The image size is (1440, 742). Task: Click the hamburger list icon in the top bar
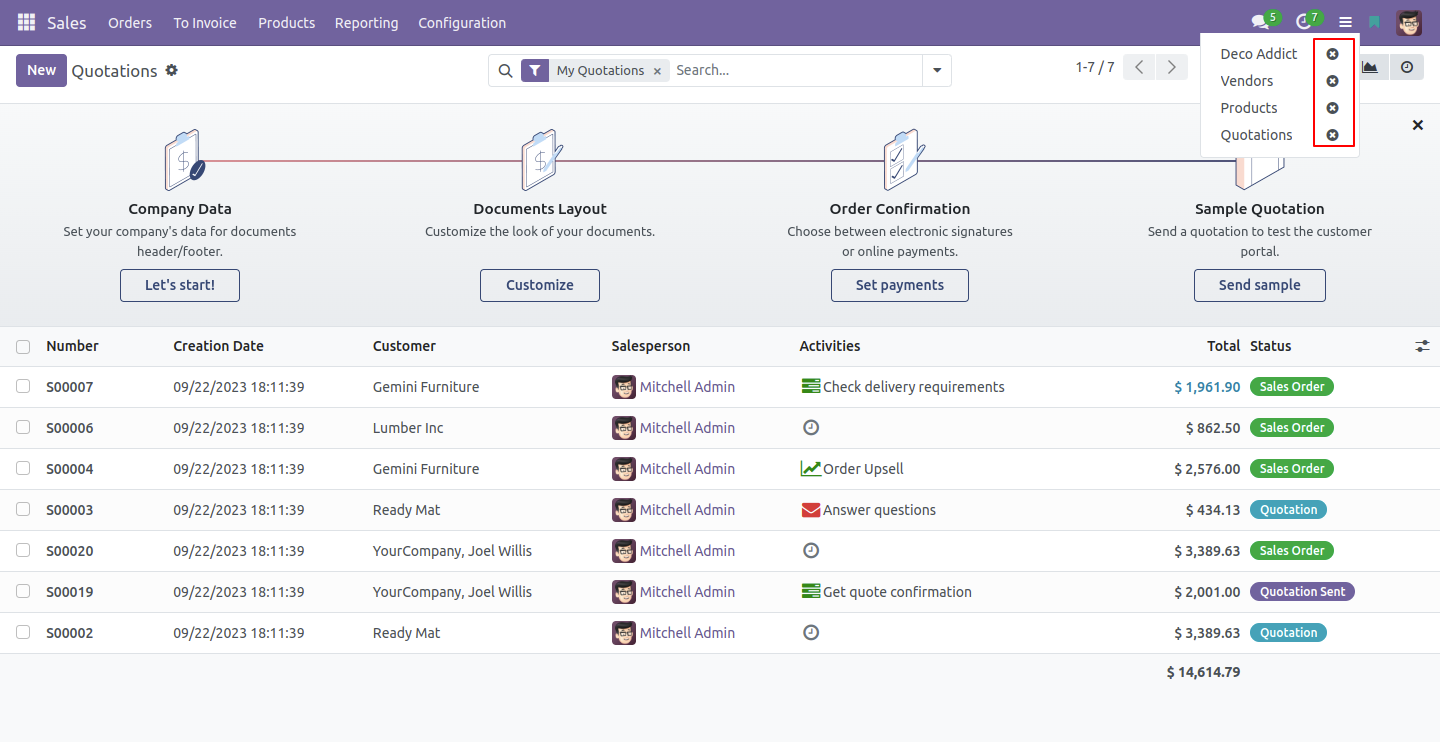tap(1346, 22)
